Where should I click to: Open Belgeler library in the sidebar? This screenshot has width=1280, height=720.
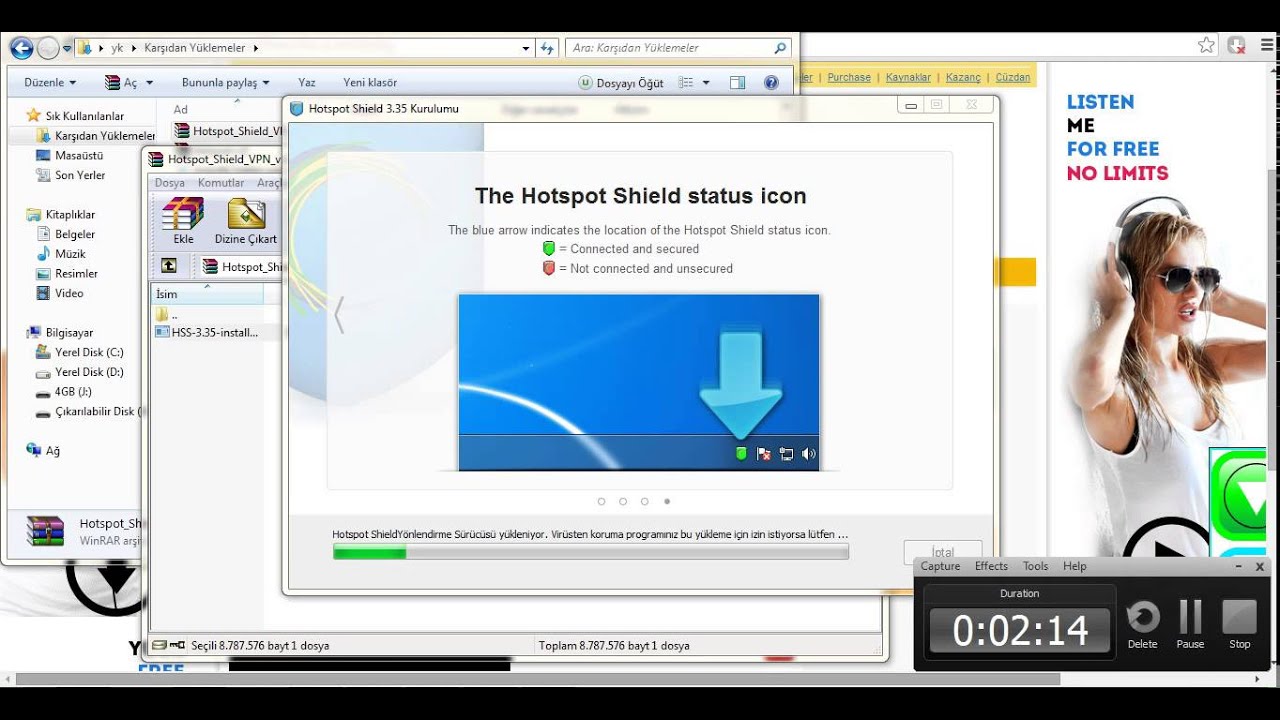66,234
